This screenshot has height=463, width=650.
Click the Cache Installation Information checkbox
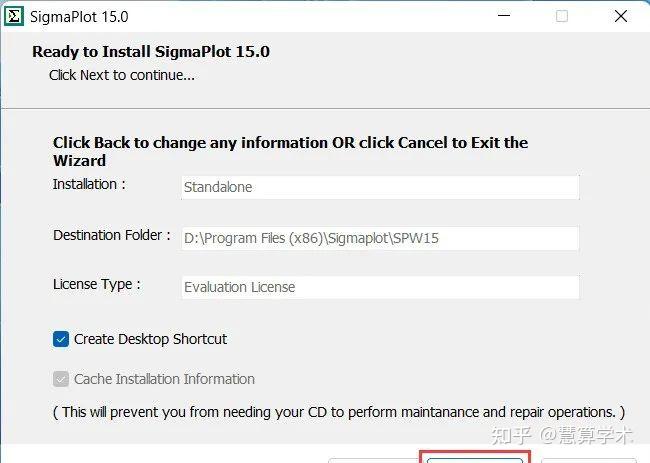click(x=61, y=379)
